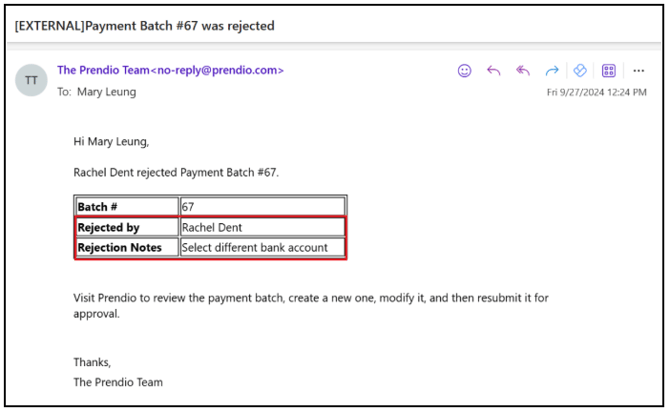Click recipient Mary Leung in To line
Screen dimensions: 670x412
point(106,92)
